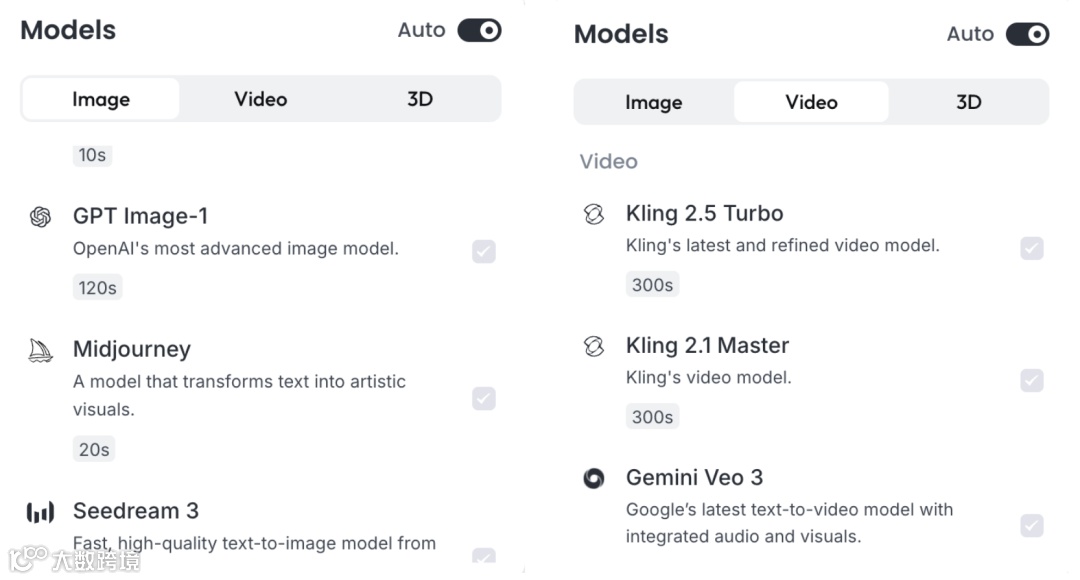Click the Midjourney sailboat icon
Image resolution: width=1080 pixels, height=580 pixels.
(40, 350)
